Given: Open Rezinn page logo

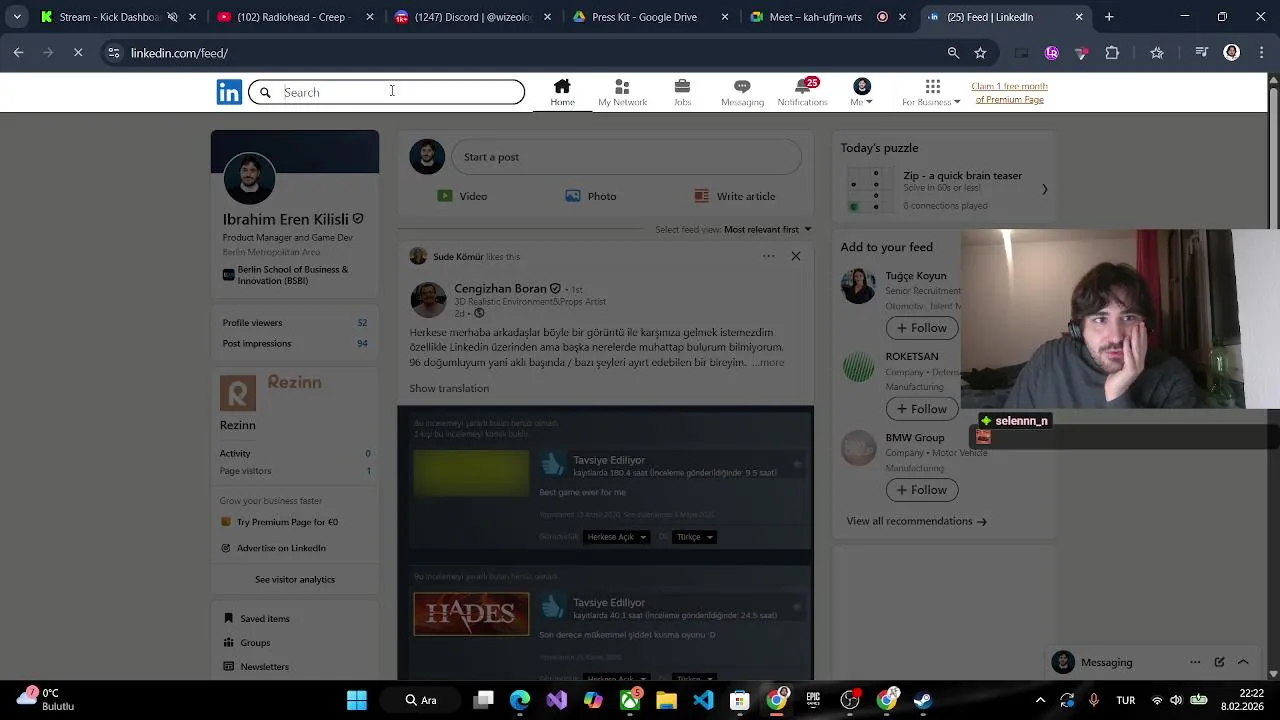Looking at the screenshot, I should [x=238, y=393].
